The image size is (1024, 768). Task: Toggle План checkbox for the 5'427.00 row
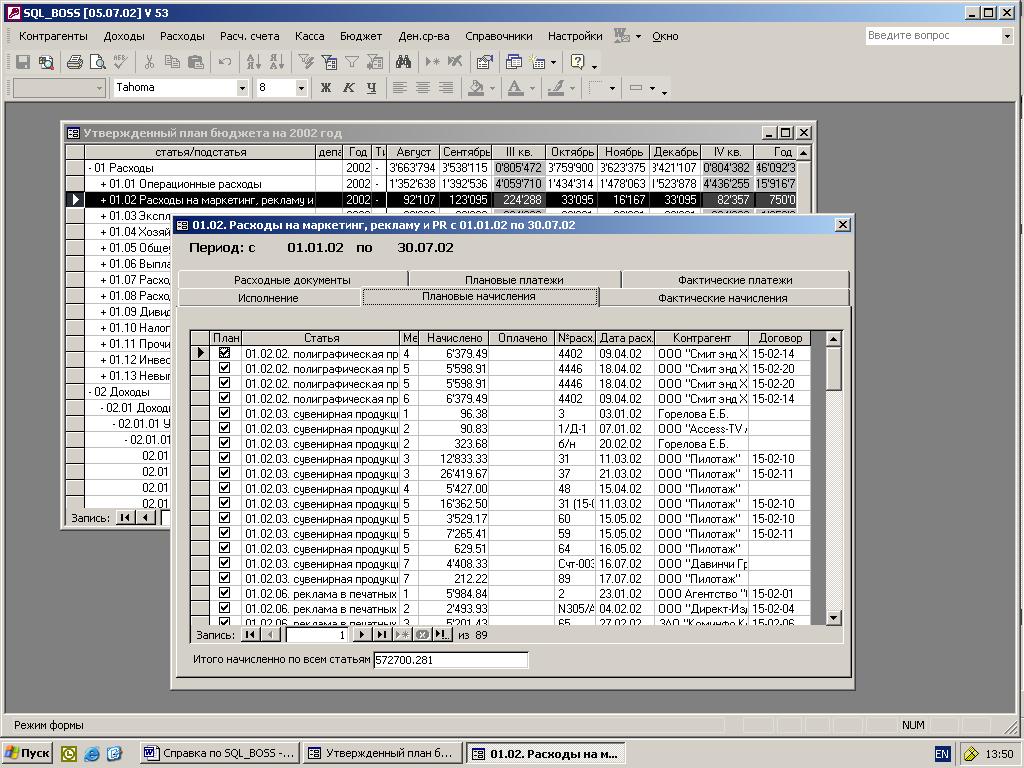pos(225,489)
